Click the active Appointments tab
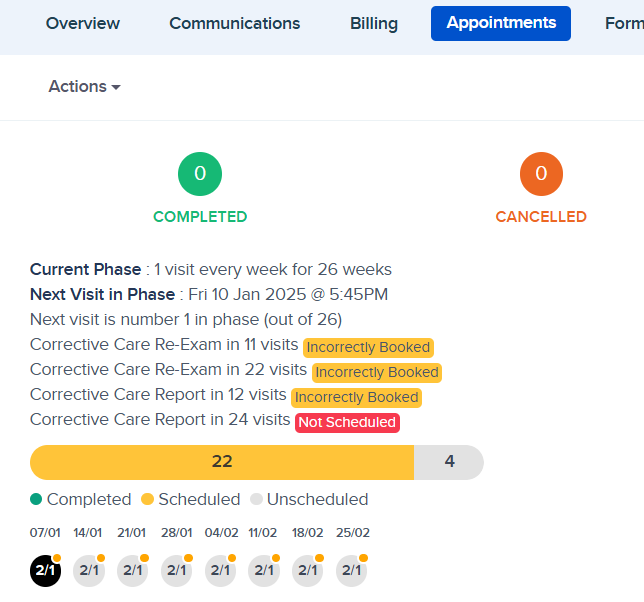 click(x=501, y=23)
